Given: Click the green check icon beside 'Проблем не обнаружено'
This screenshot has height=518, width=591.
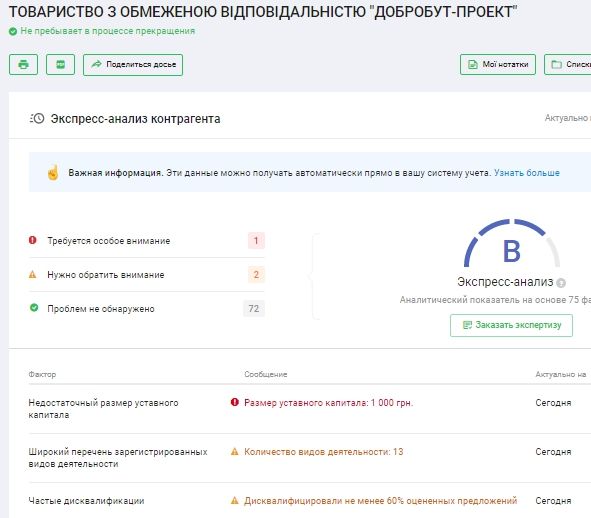Looking at the screenshot, I should [34, 308].
